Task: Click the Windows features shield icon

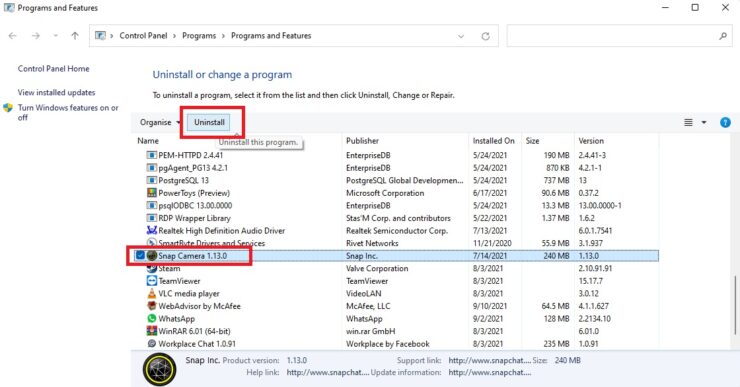Action: [x=8, y=108]
